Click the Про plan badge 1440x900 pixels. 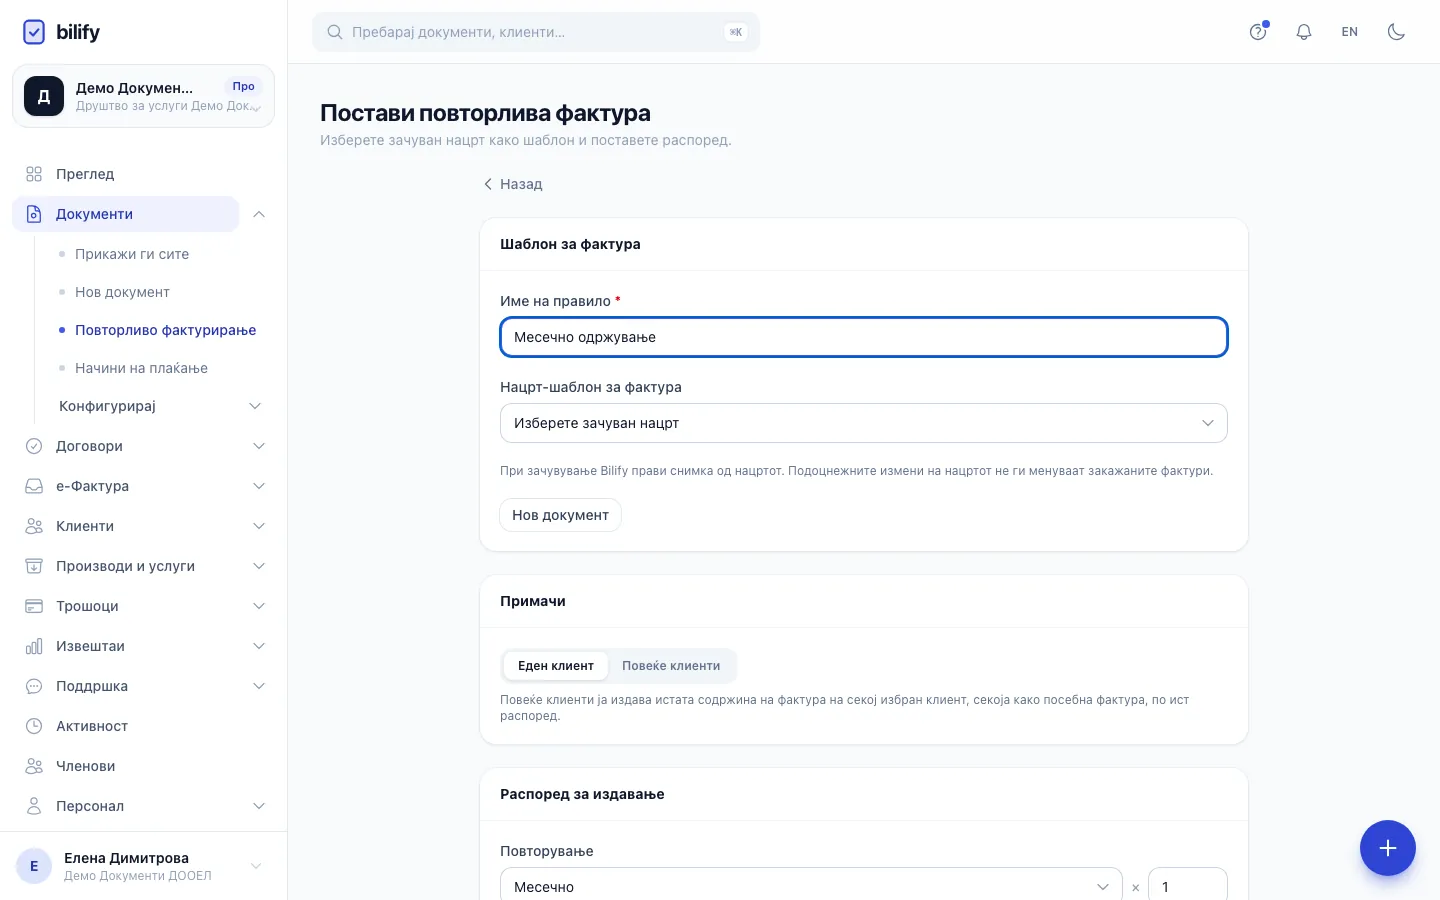[x=243, y=86]
